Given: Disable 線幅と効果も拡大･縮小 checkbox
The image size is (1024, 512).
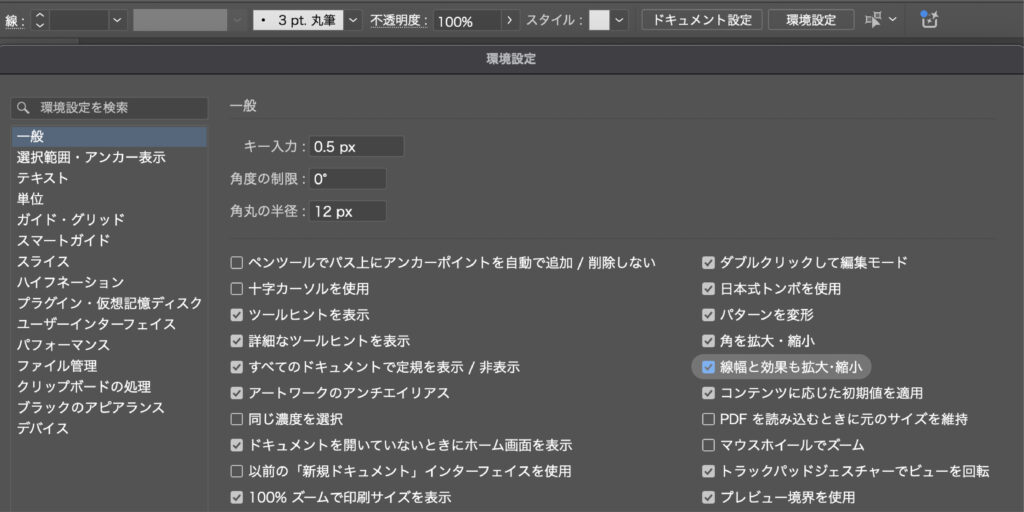Looking at the screenshot, I should pyautogui.click(x=709, y=367).
